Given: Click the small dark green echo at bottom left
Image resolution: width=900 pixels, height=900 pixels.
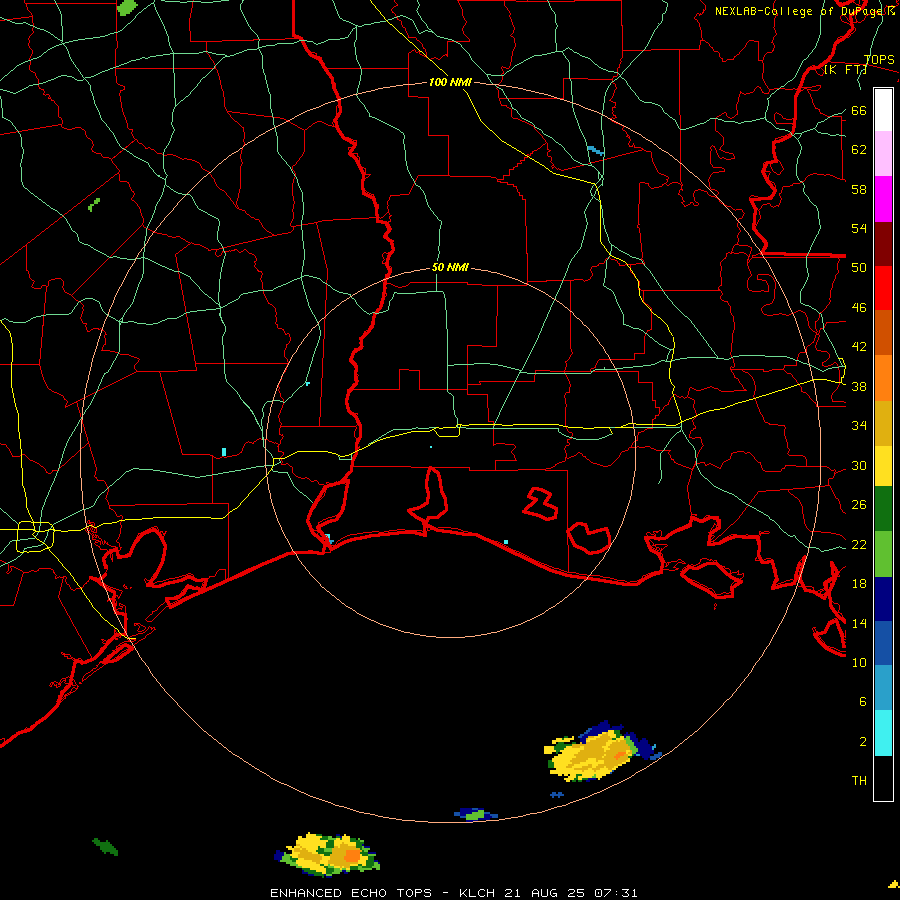Looking at the screenshot, I should click(x=105, y=847).
